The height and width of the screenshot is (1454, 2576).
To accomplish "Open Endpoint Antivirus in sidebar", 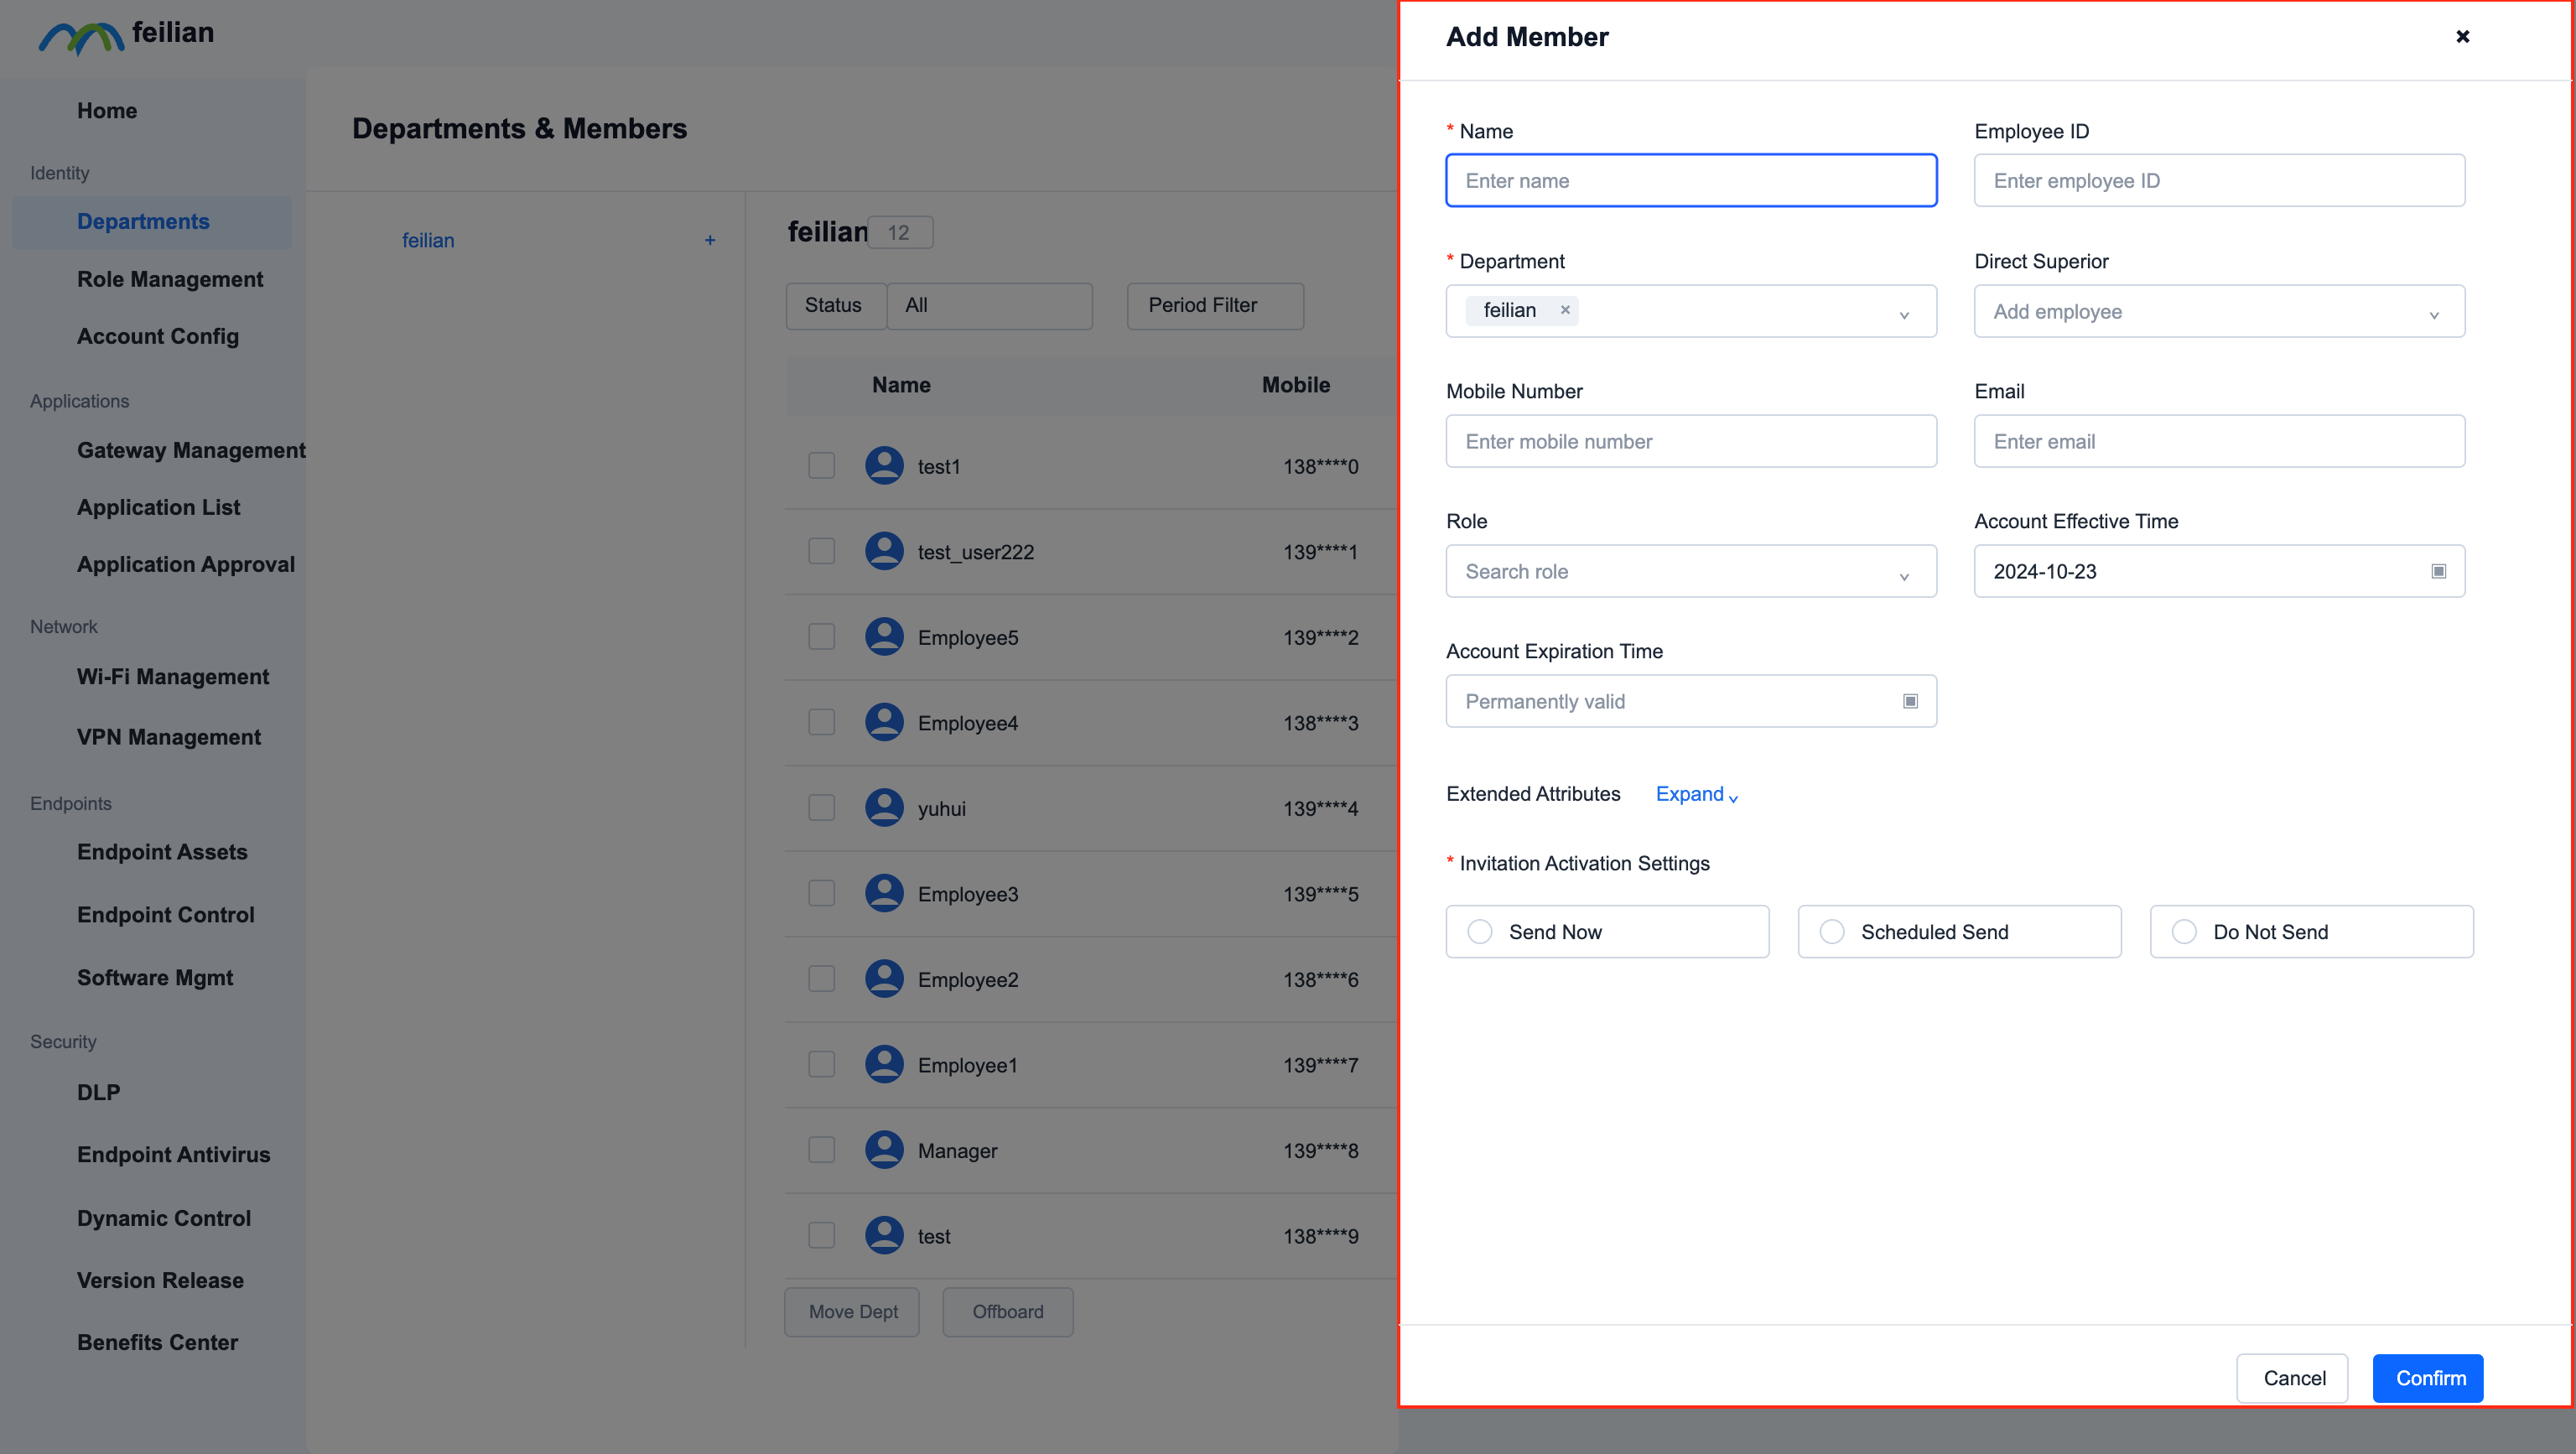I will [x=174, y=1154].
